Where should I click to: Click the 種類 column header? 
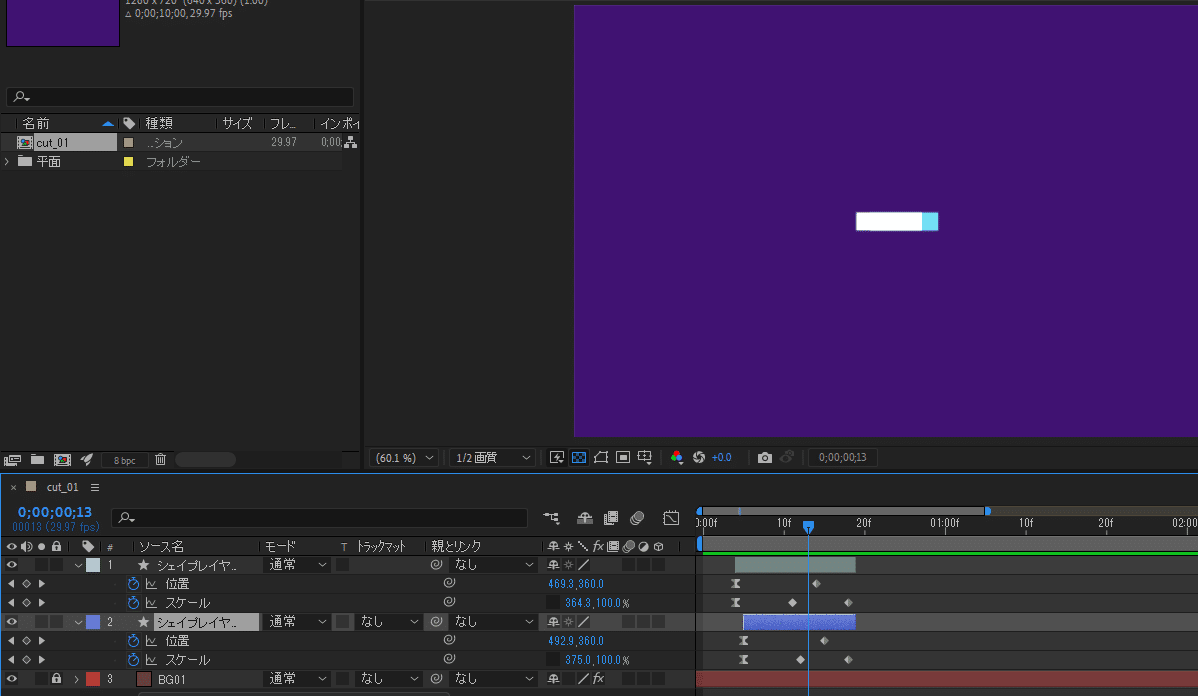pos(159,123)
